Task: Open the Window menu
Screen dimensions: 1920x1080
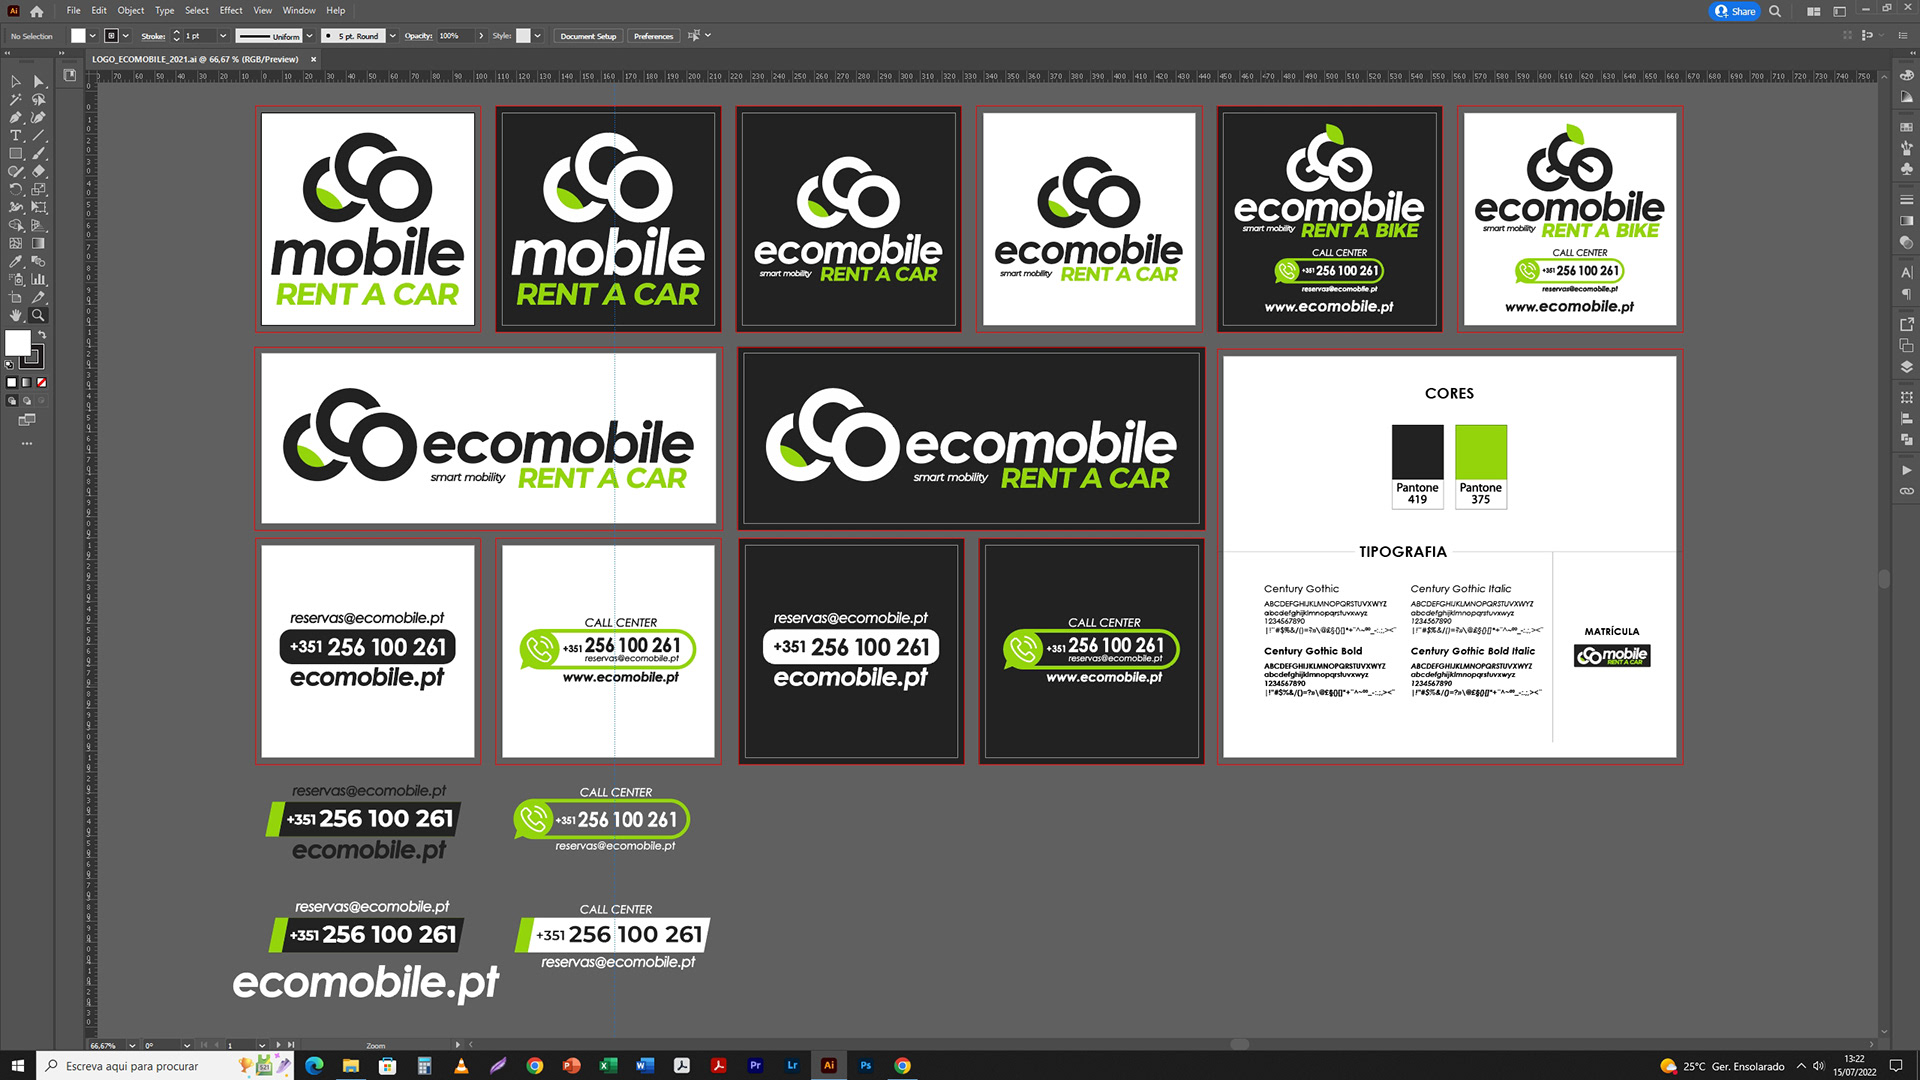Action: (x=299, y=11)
